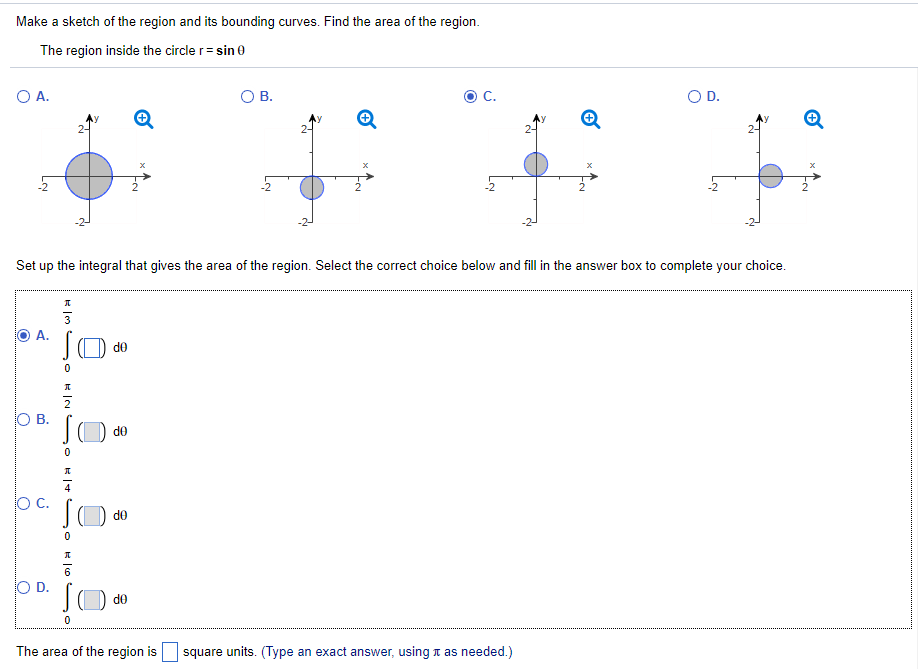
Task: Click the zoom magnifier icon on graph C
Action: coord(589,117)
